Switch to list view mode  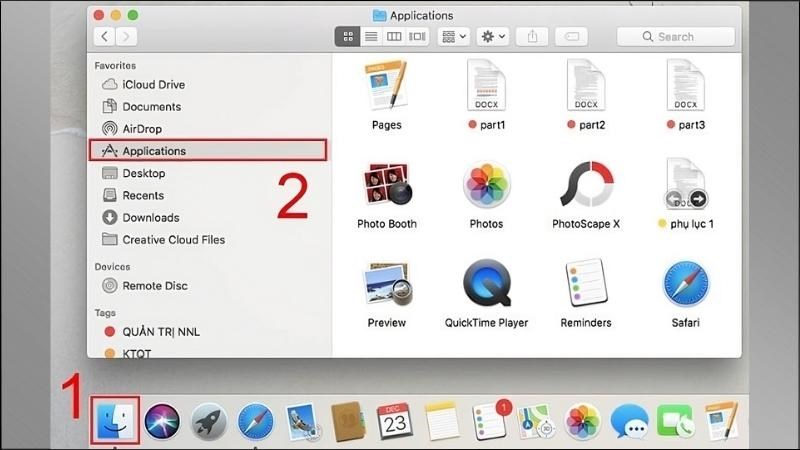point(371,37)
